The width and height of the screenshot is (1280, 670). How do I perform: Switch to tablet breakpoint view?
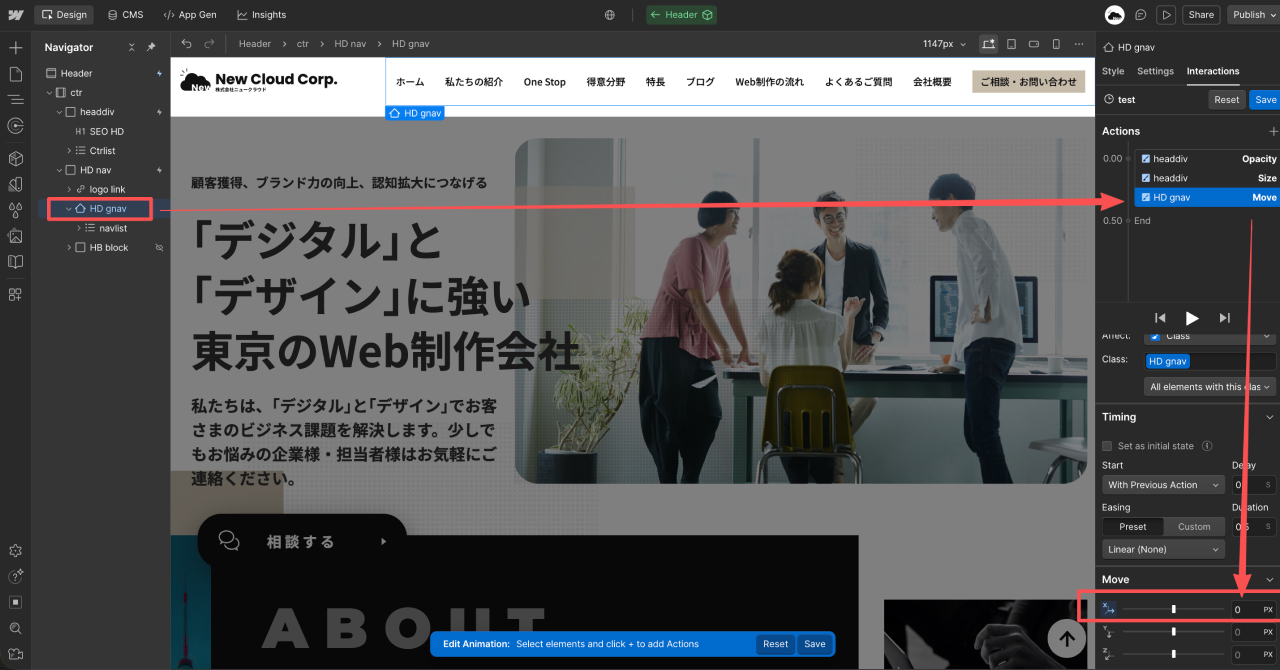1011,44
